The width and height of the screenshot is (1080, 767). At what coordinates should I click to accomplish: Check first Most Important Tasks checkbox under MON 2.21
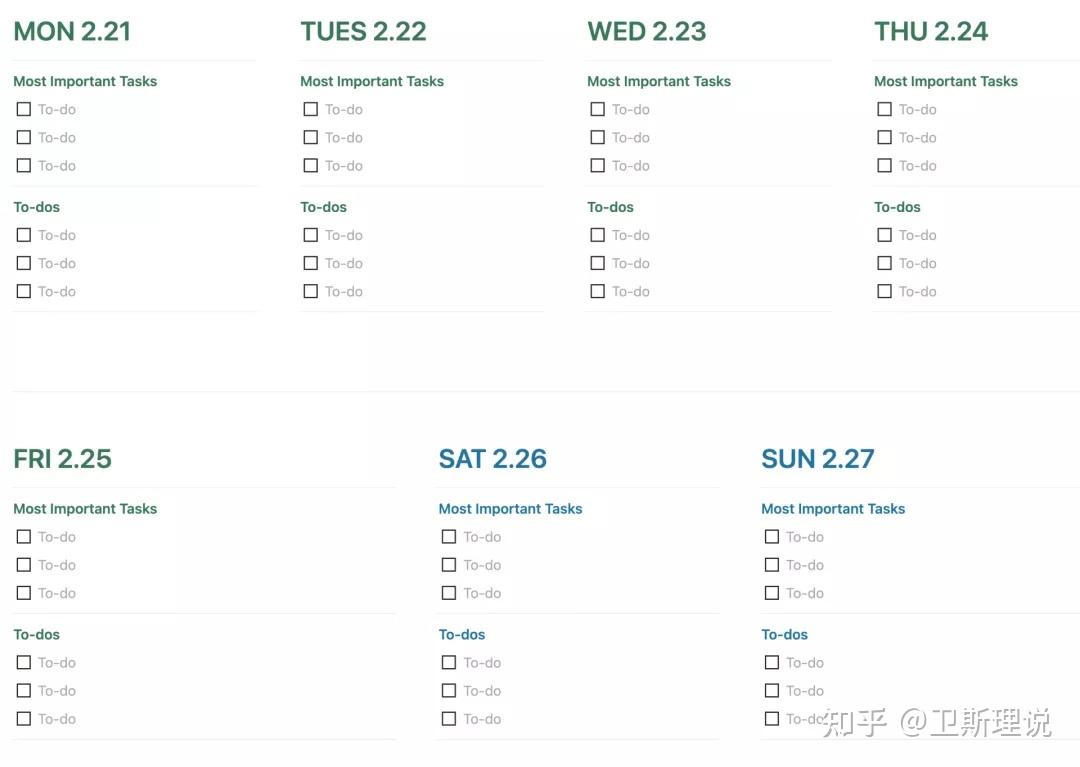click(24, 109)
